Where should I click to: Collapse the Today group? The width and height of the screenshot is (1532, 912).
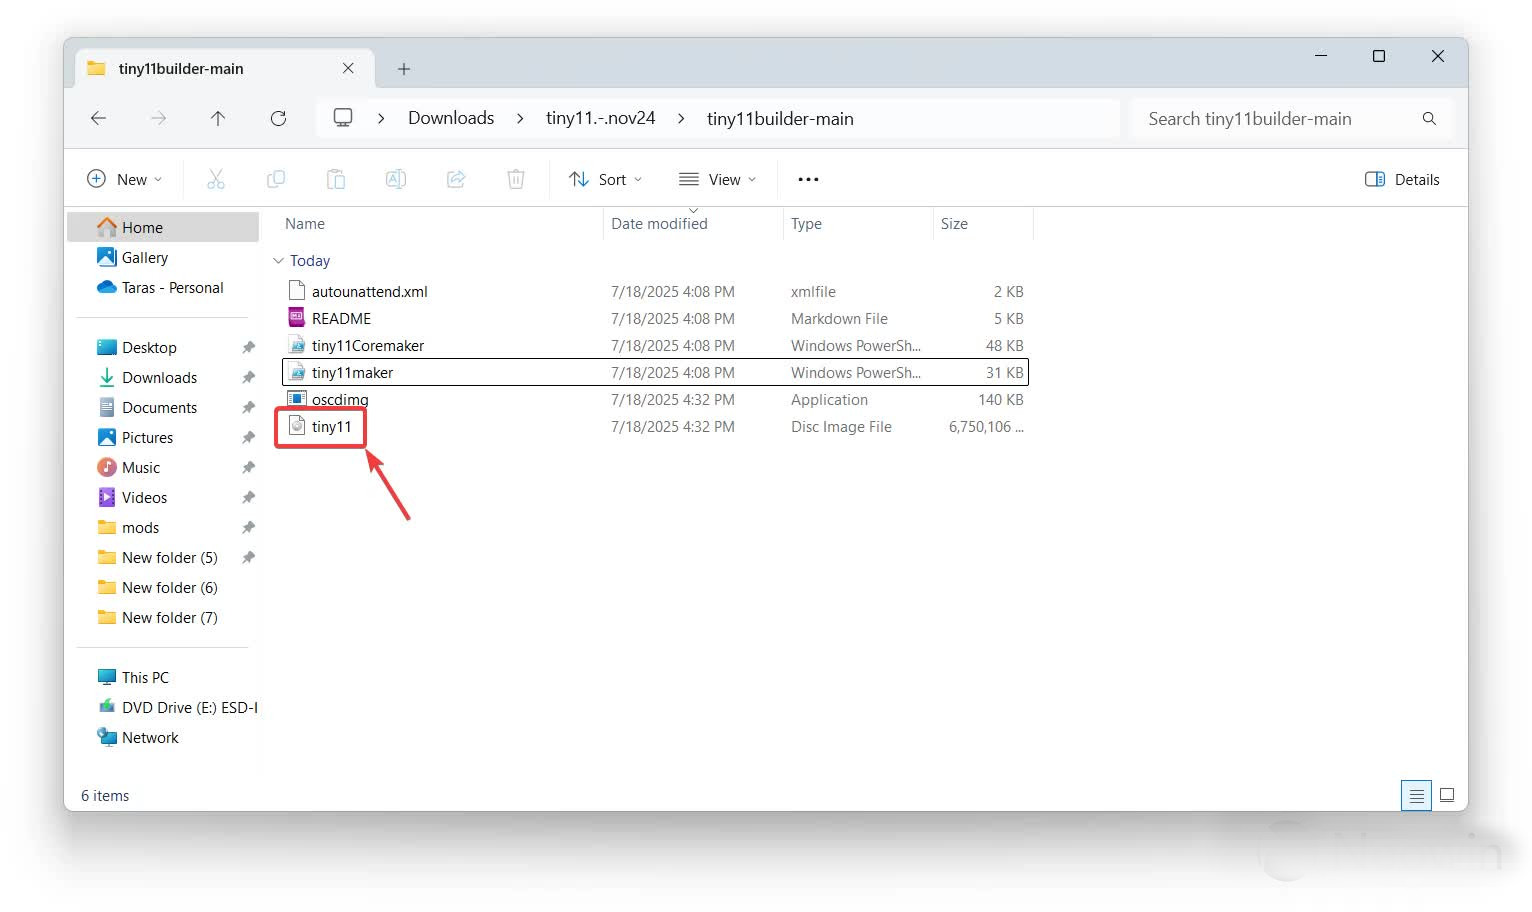click(278, 261)
